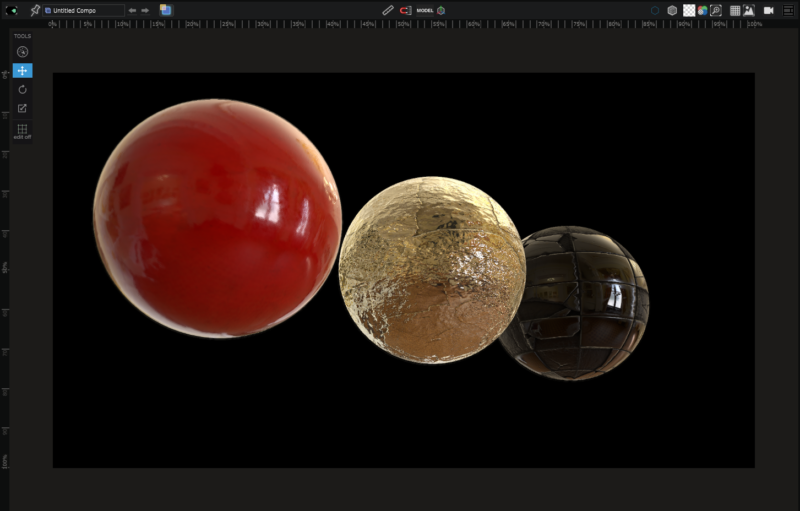Go to previous composition with left arrow
The height and width of the screenshot is (511, 800).
coord(132,10)
